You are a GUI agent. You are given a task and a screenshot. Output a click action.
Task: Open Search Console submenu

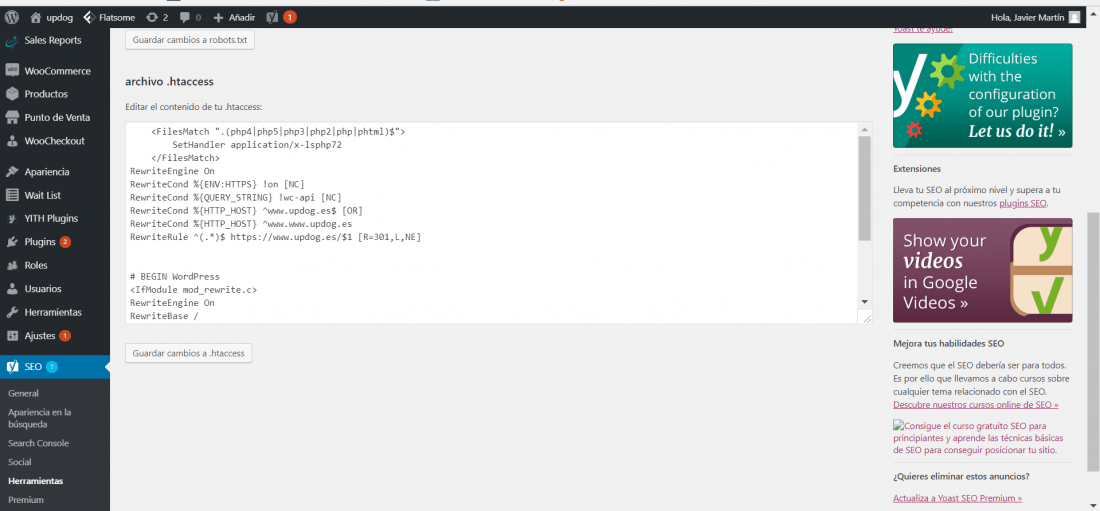pos(38,444)
